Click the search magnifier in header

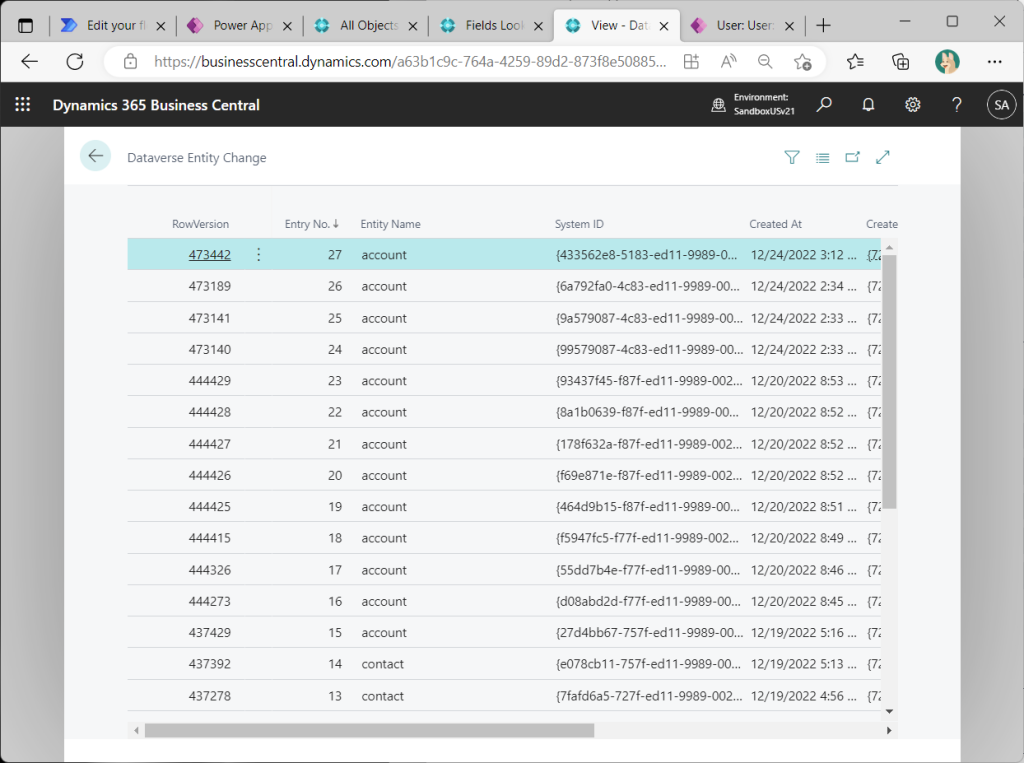(x=824, y=105)
